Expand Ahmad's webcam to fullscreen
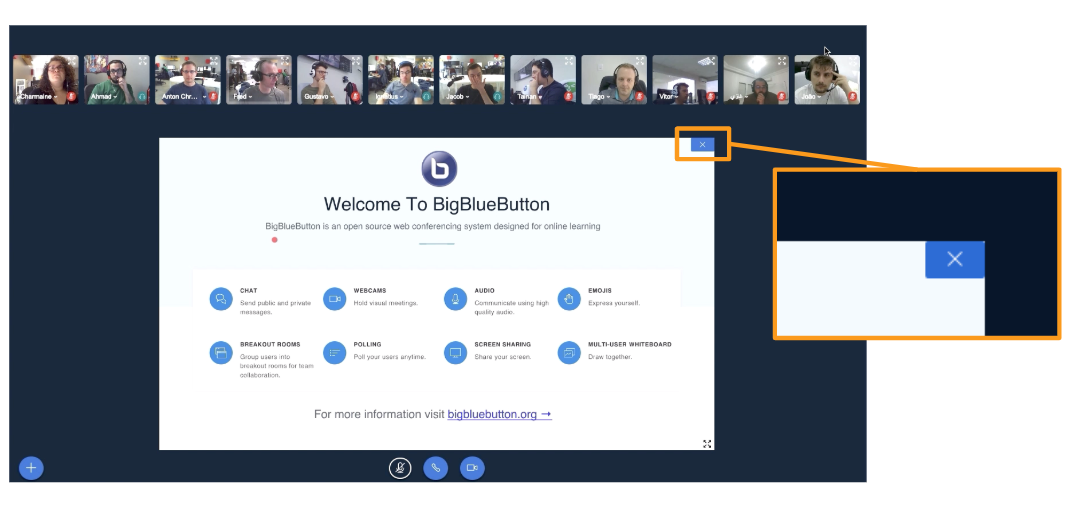 click(x=142, y=61)
